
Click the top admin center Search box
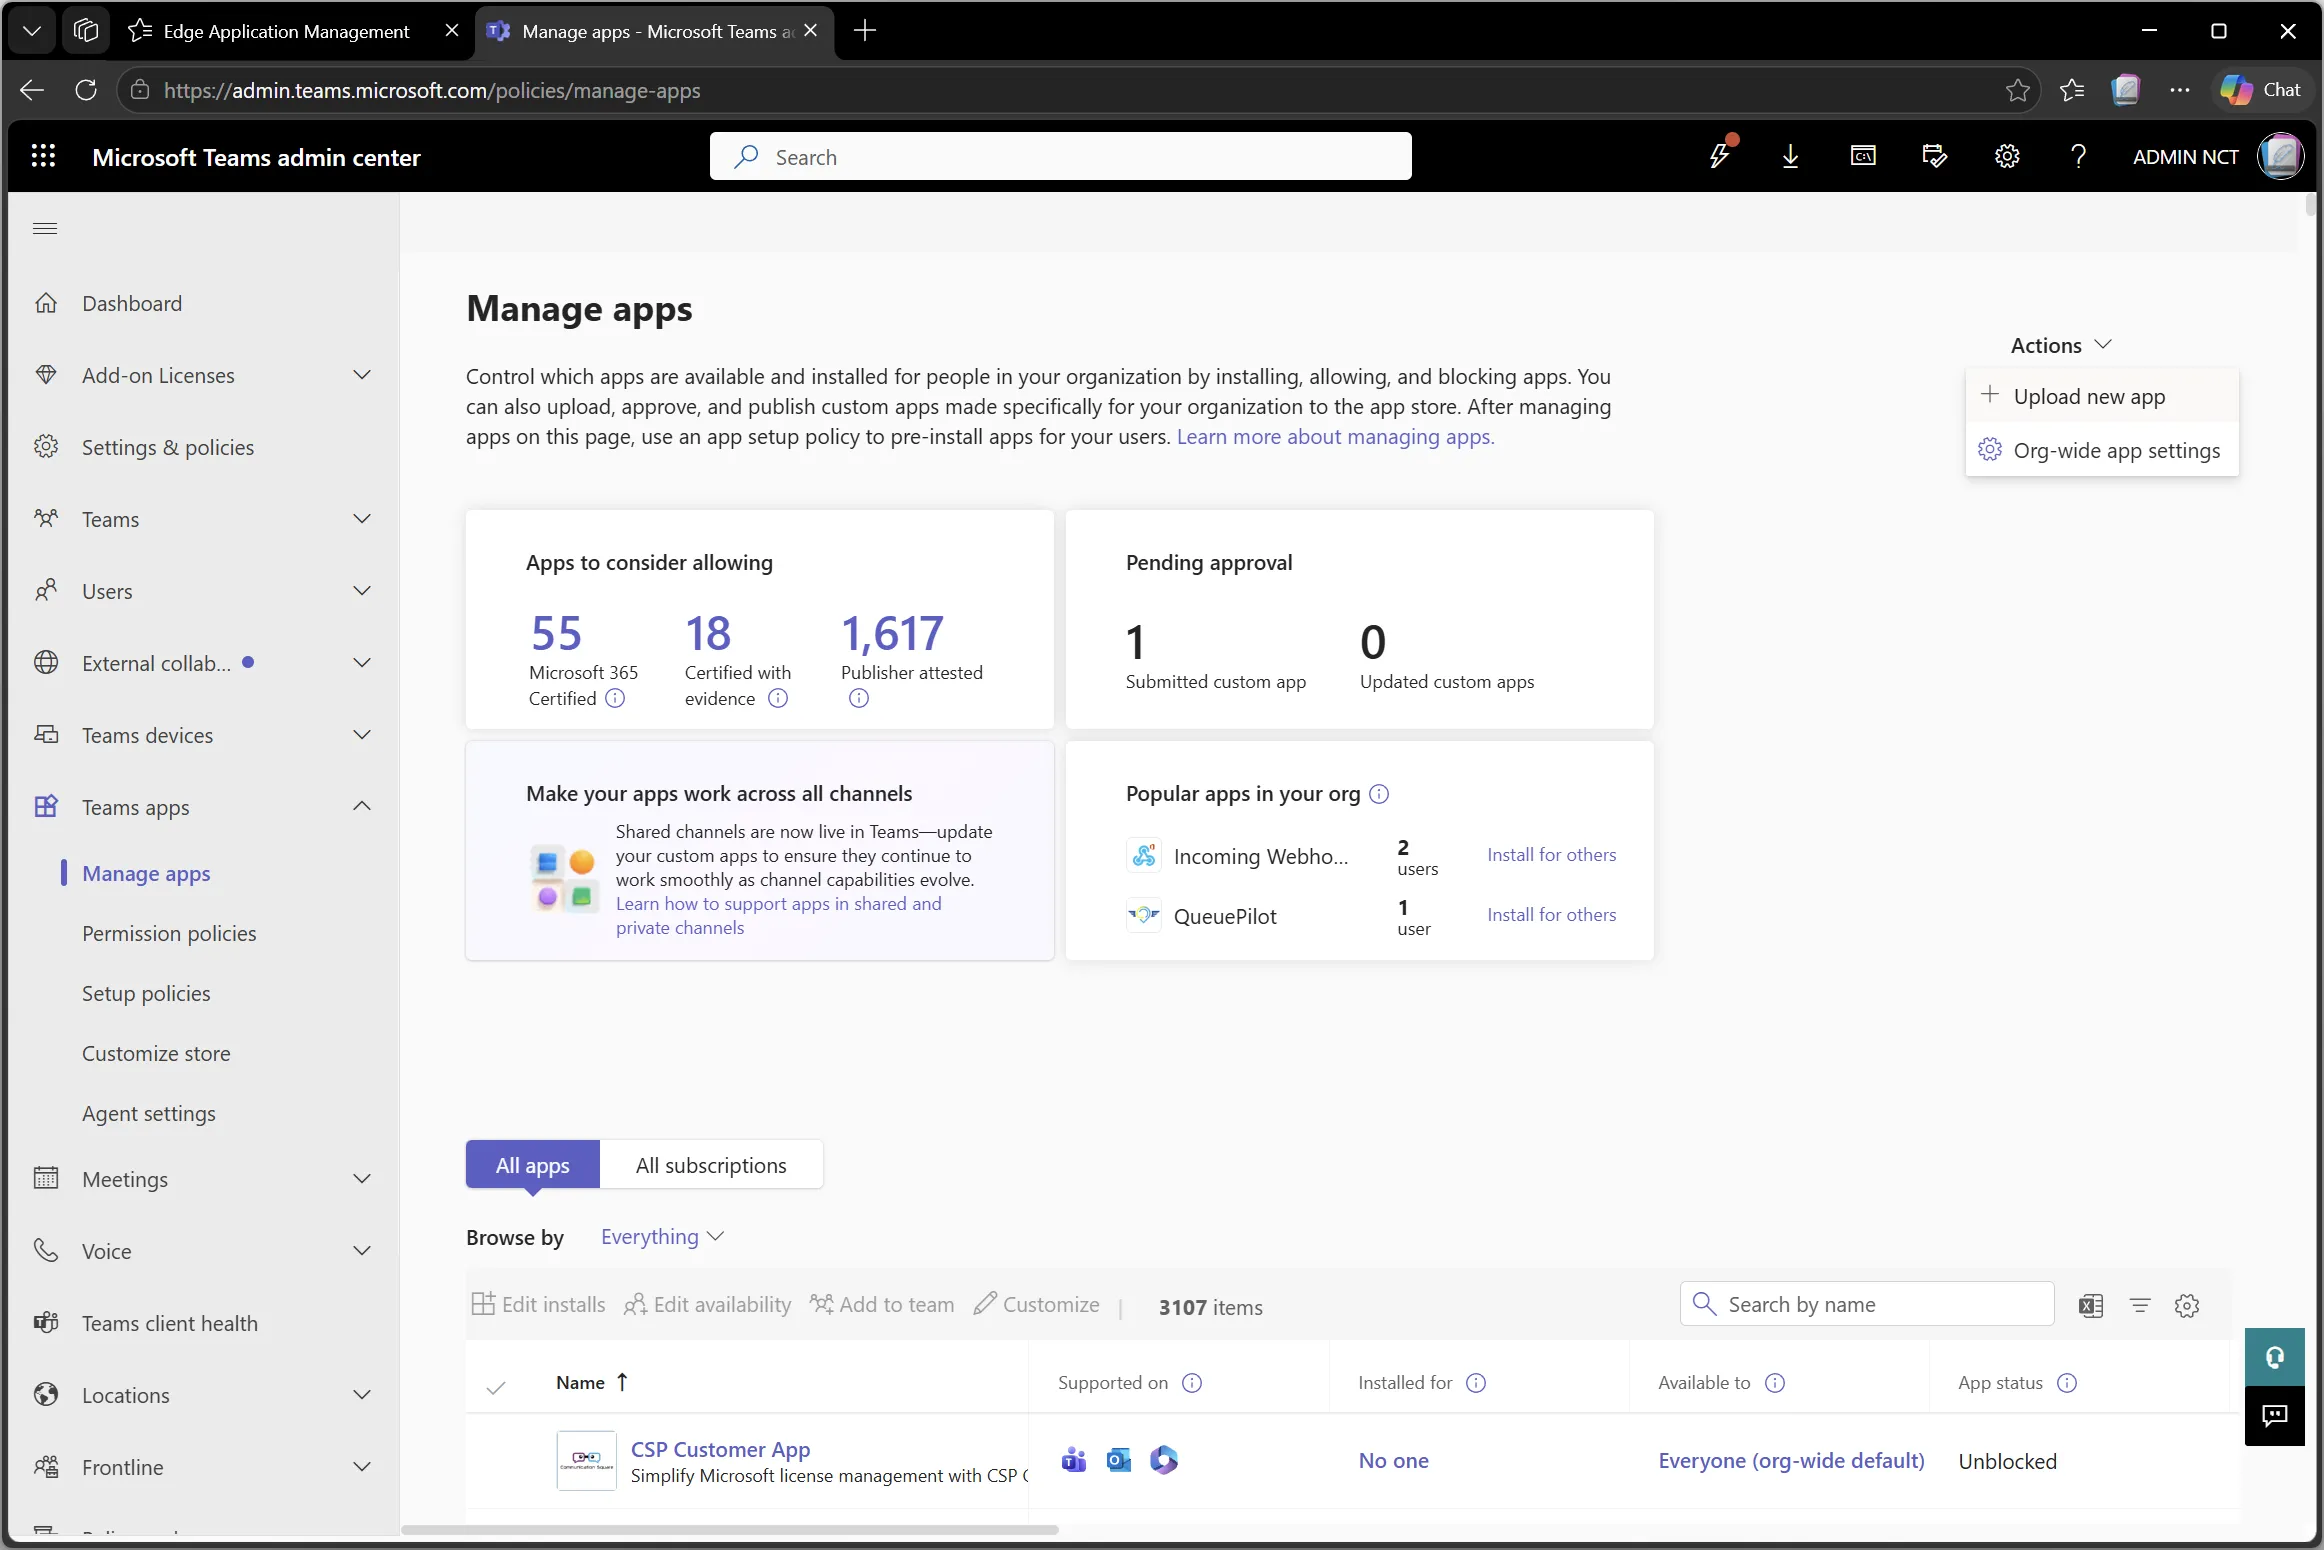1060,156
